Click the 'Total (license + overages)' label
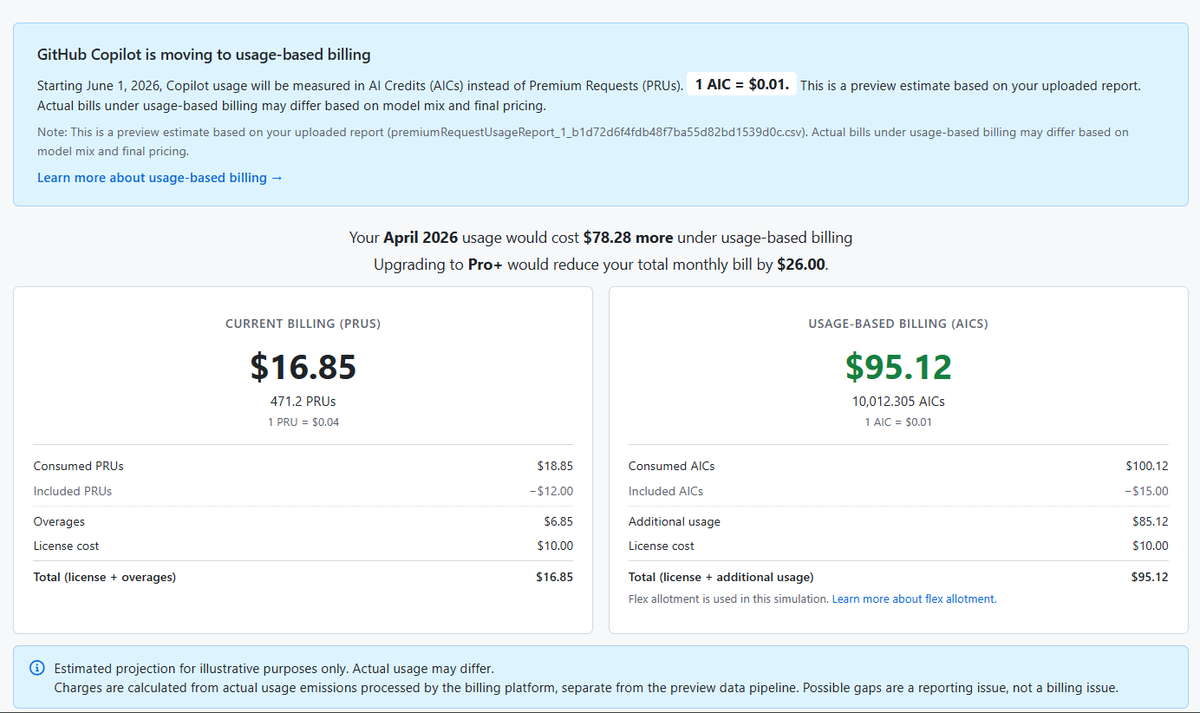 click(105, 577)
